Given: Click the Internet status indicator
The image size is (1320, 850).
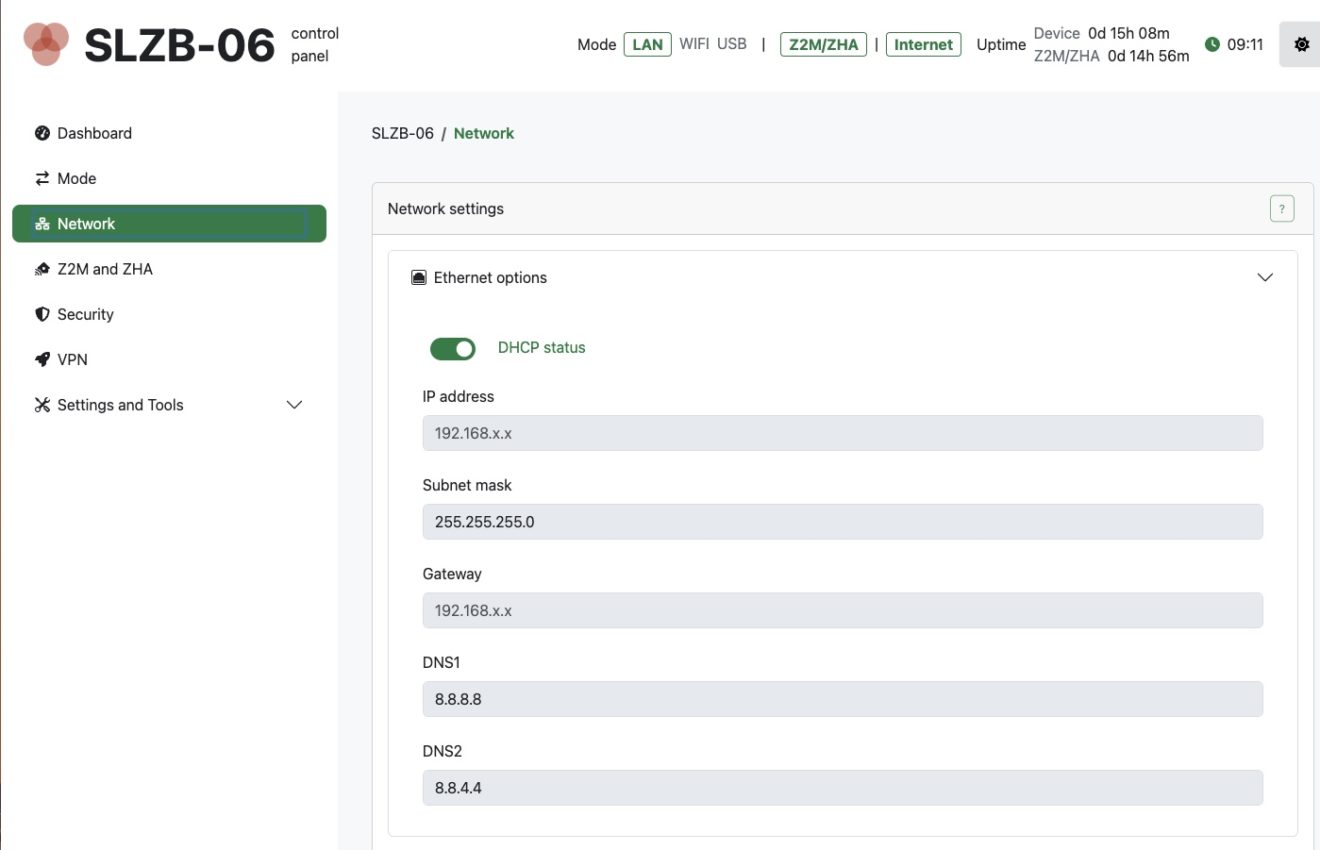Looking at the screenshot, I should coord(922,44).
